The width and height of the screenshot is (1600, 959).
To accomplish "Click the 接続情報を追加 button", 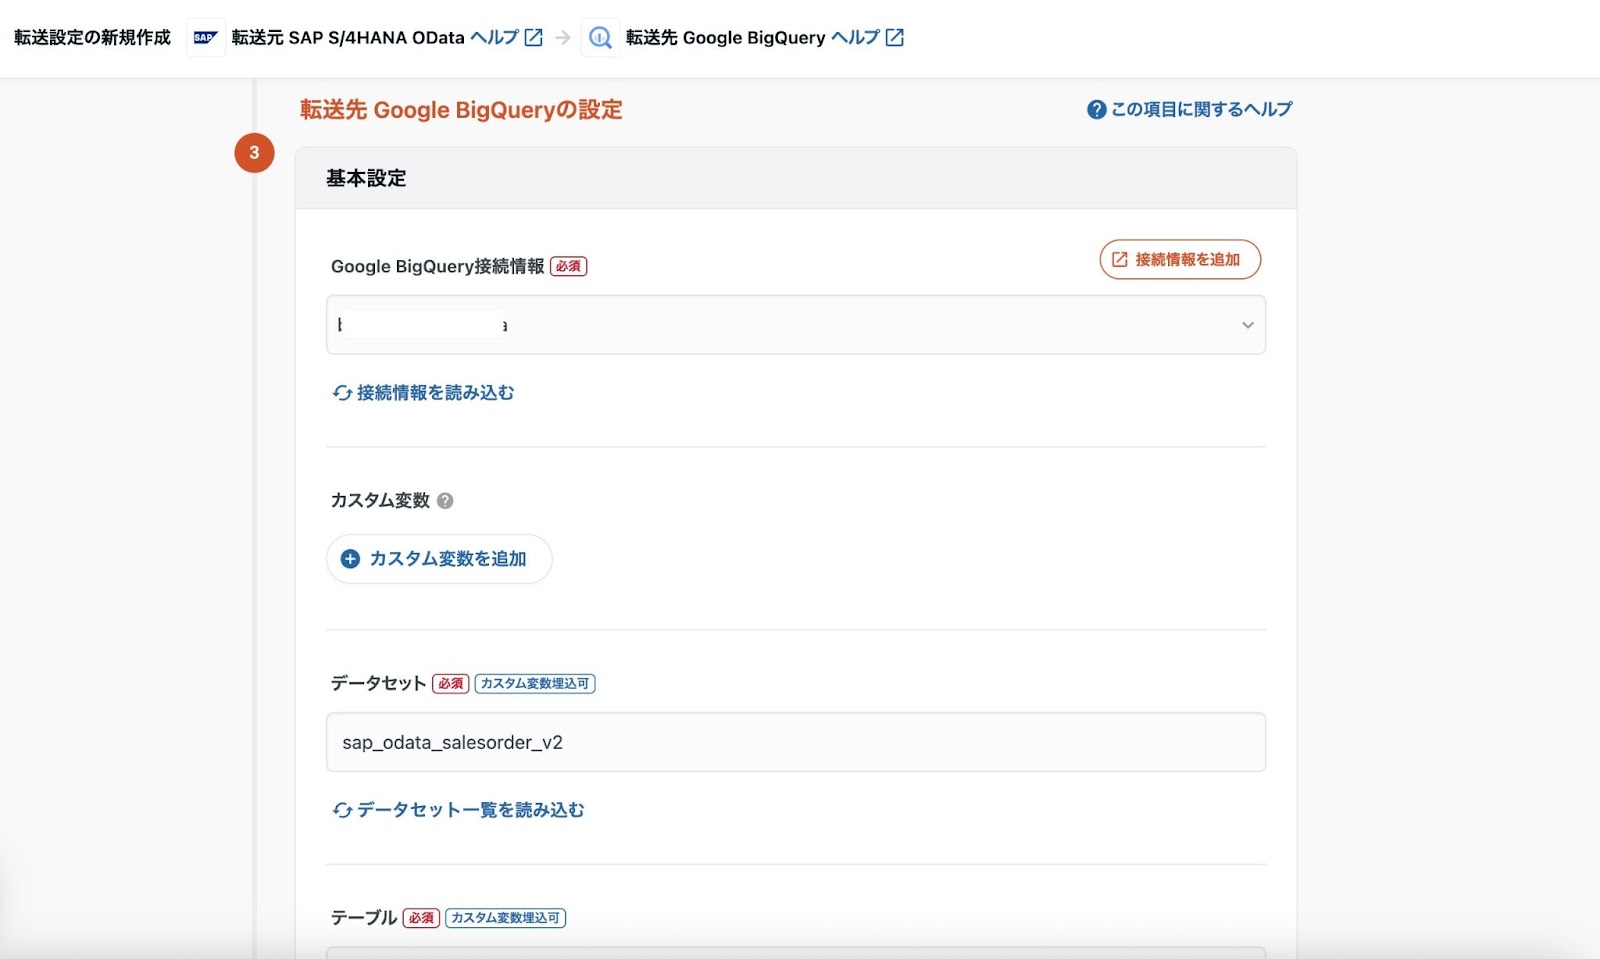I will (x=1180, y=259).
